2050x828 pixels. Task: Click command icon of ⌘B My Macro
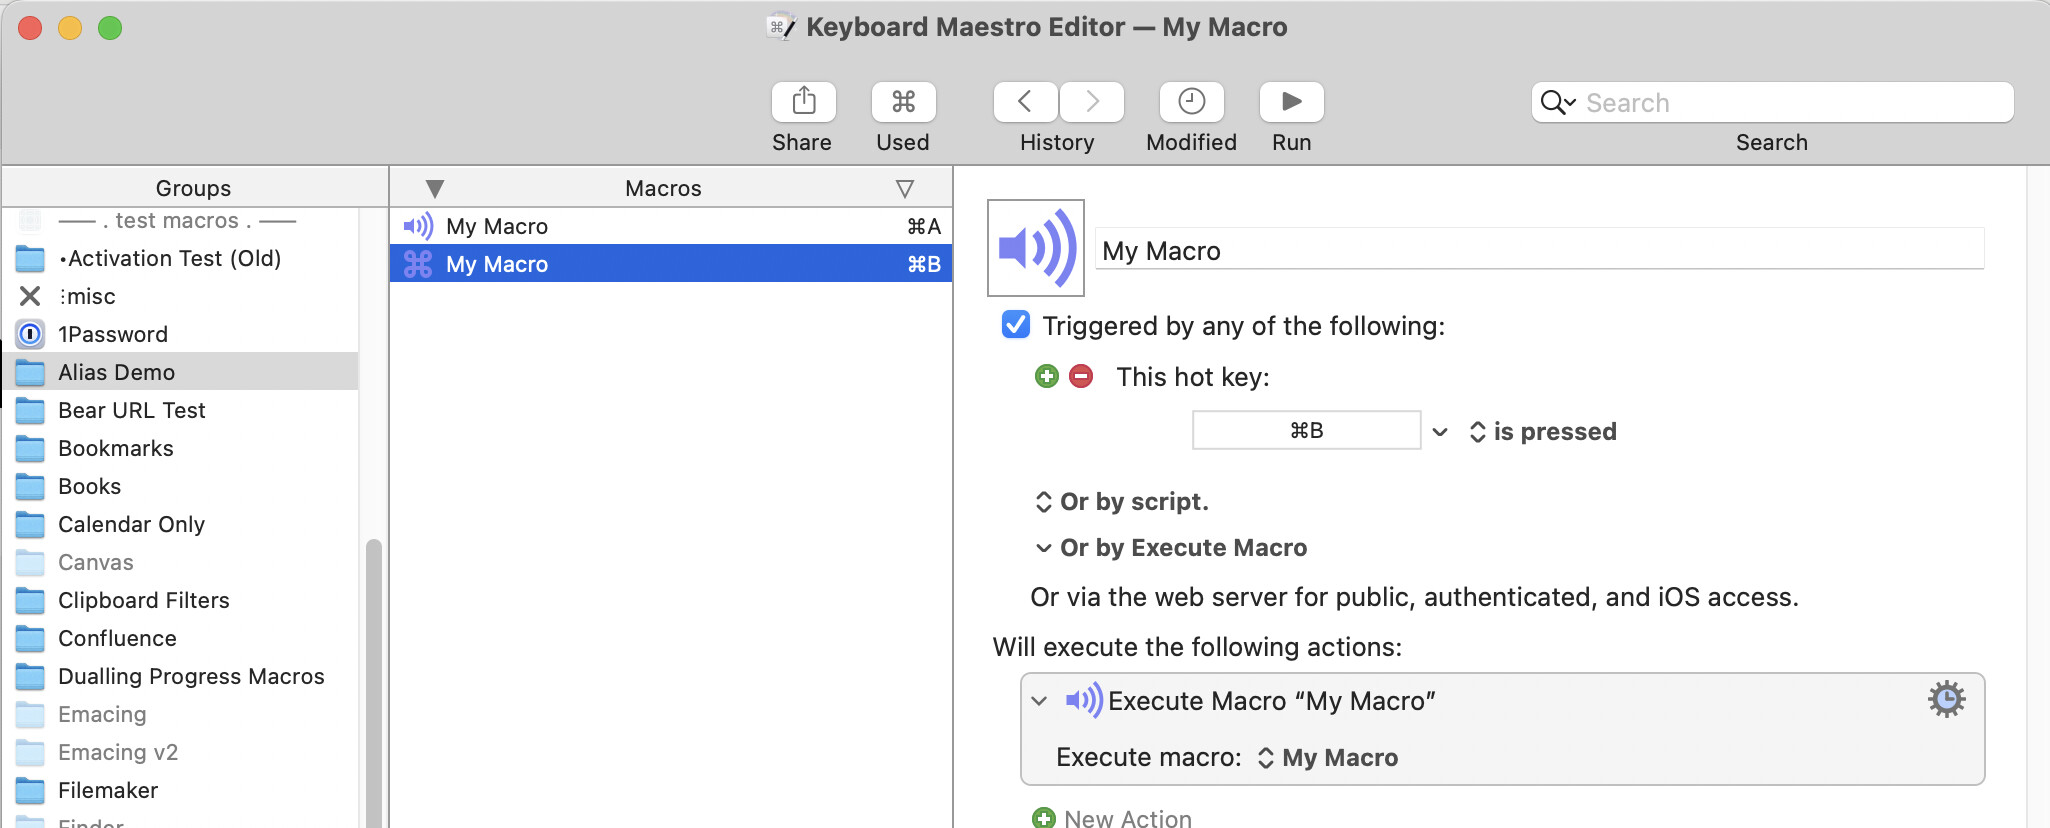418,264
